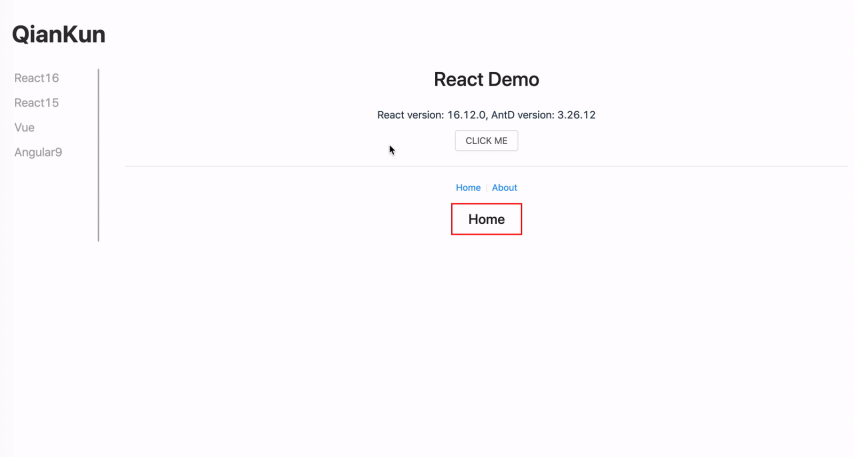Click the React Demo heading

click(x=486, y=80)
